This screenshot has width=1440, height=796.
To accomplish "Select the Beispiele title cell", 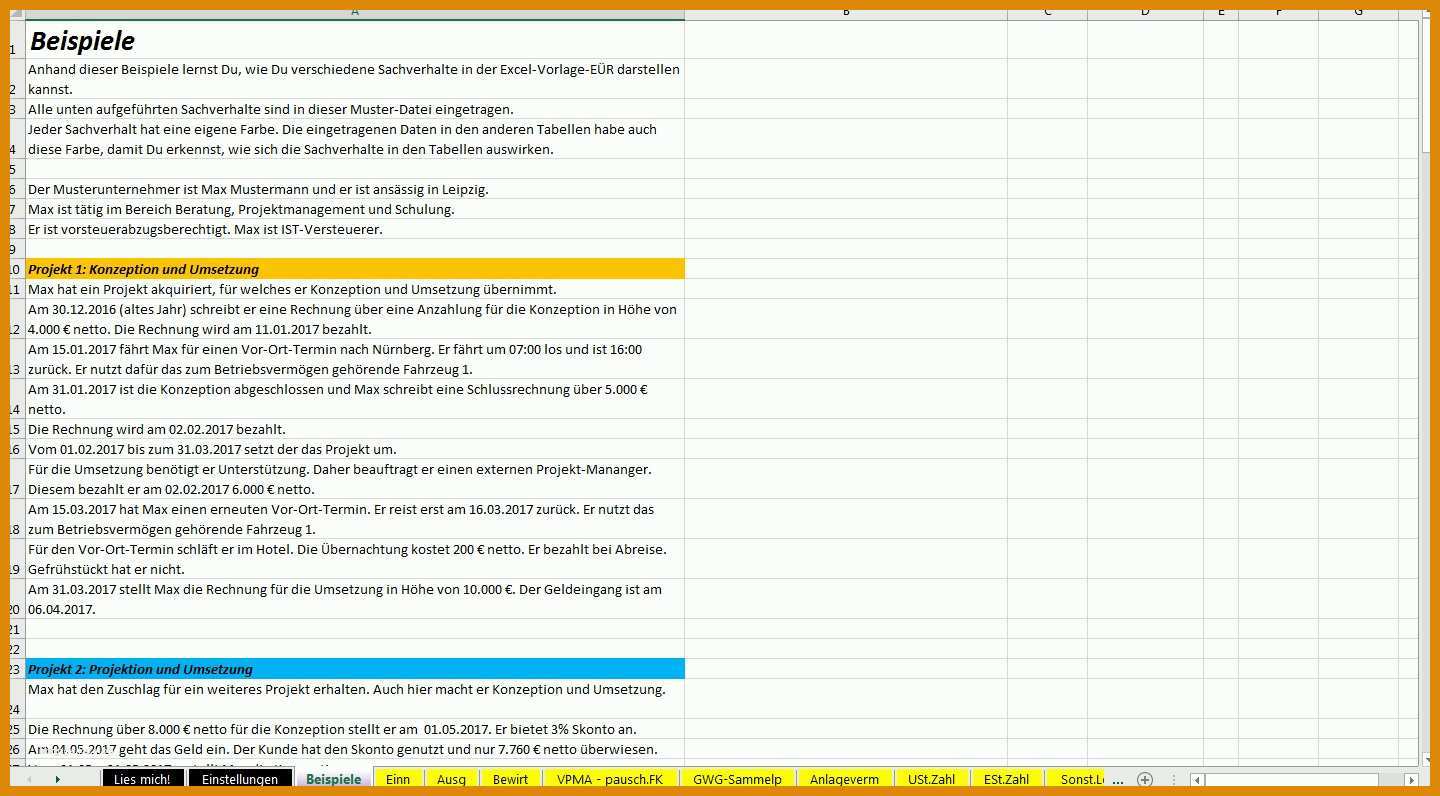I will pos(355,40).
